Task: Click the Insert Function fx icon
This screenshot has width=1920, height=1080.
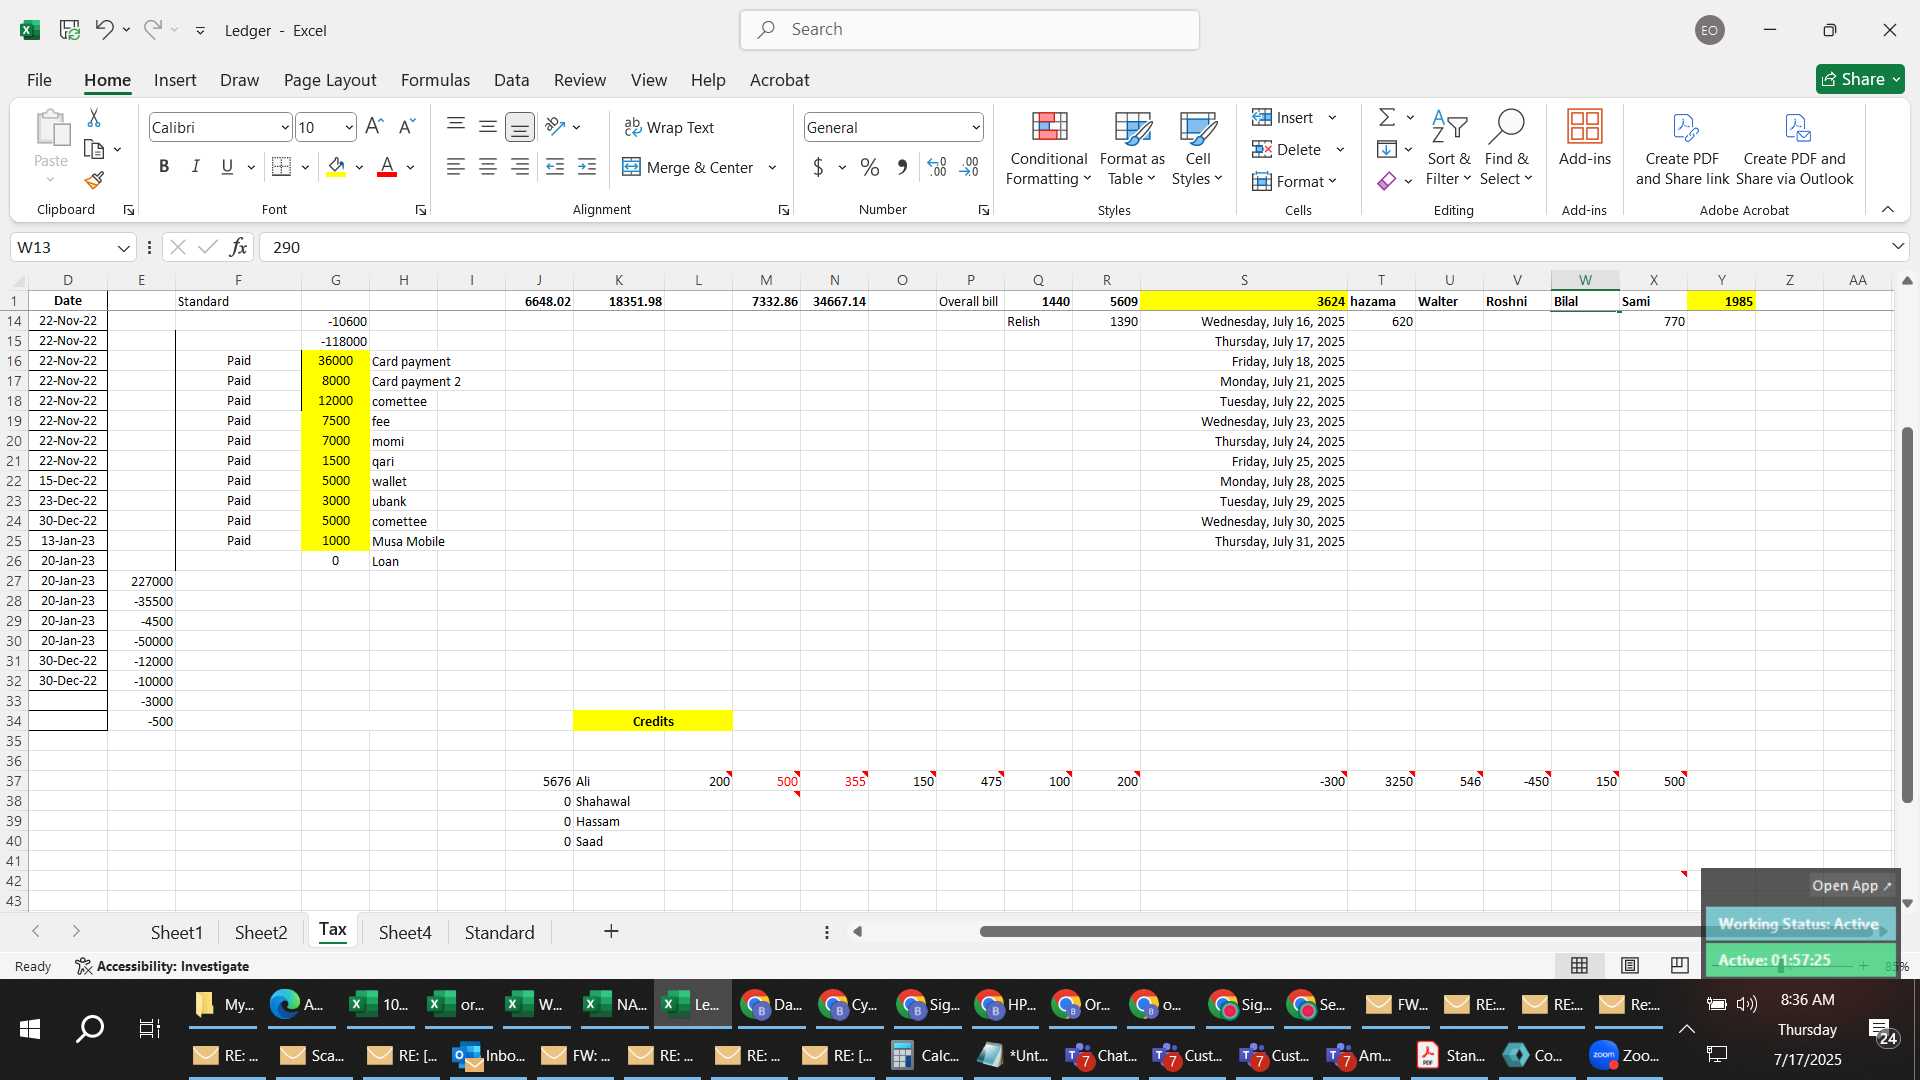Action: (238, 247)
